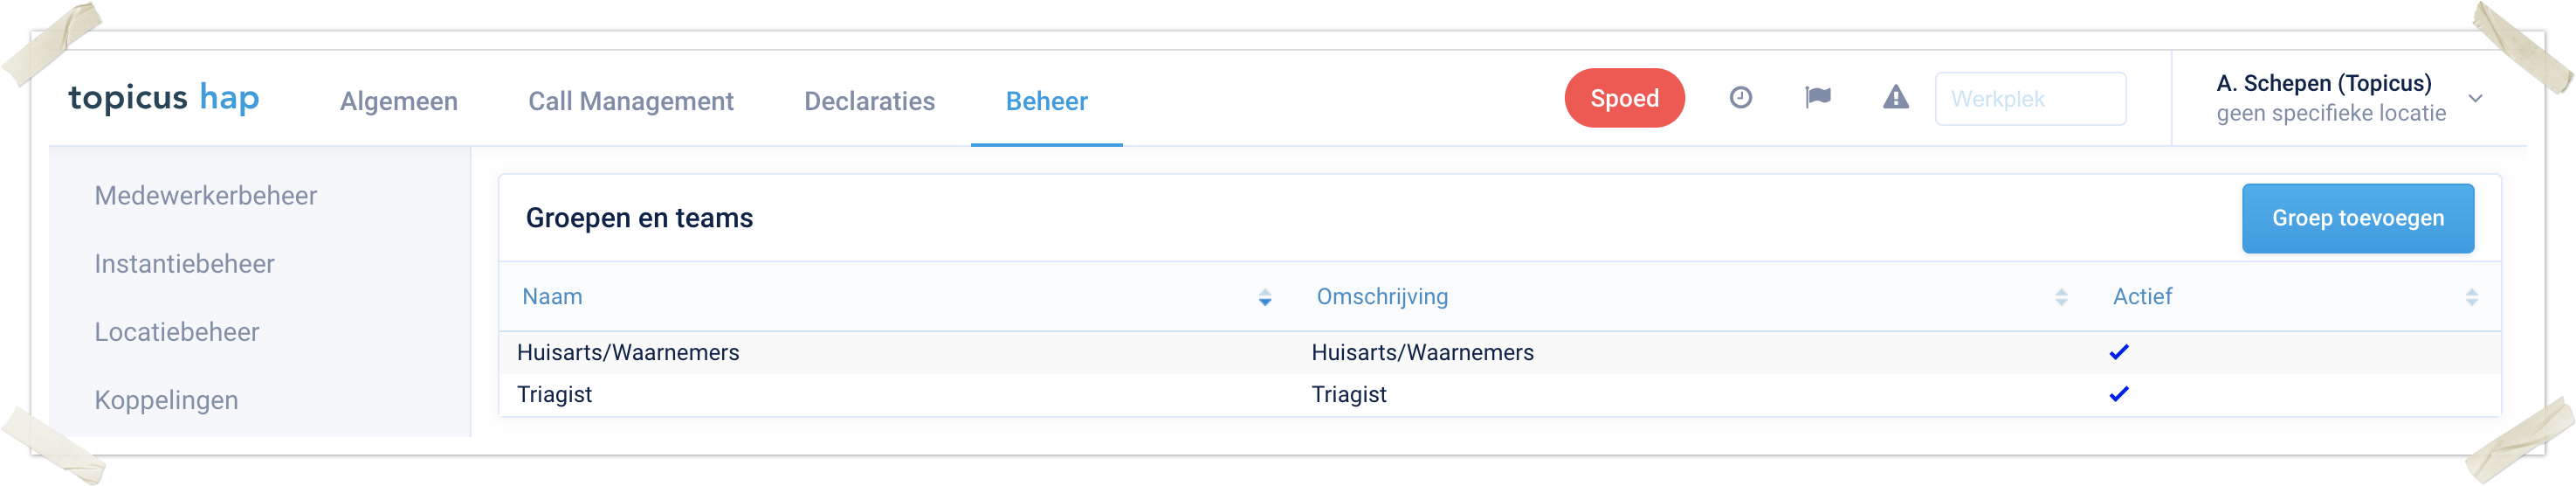
Task: Toggle Actief checkmark for Triagist
Action: pyautogui.click(x=2119, y=394)
